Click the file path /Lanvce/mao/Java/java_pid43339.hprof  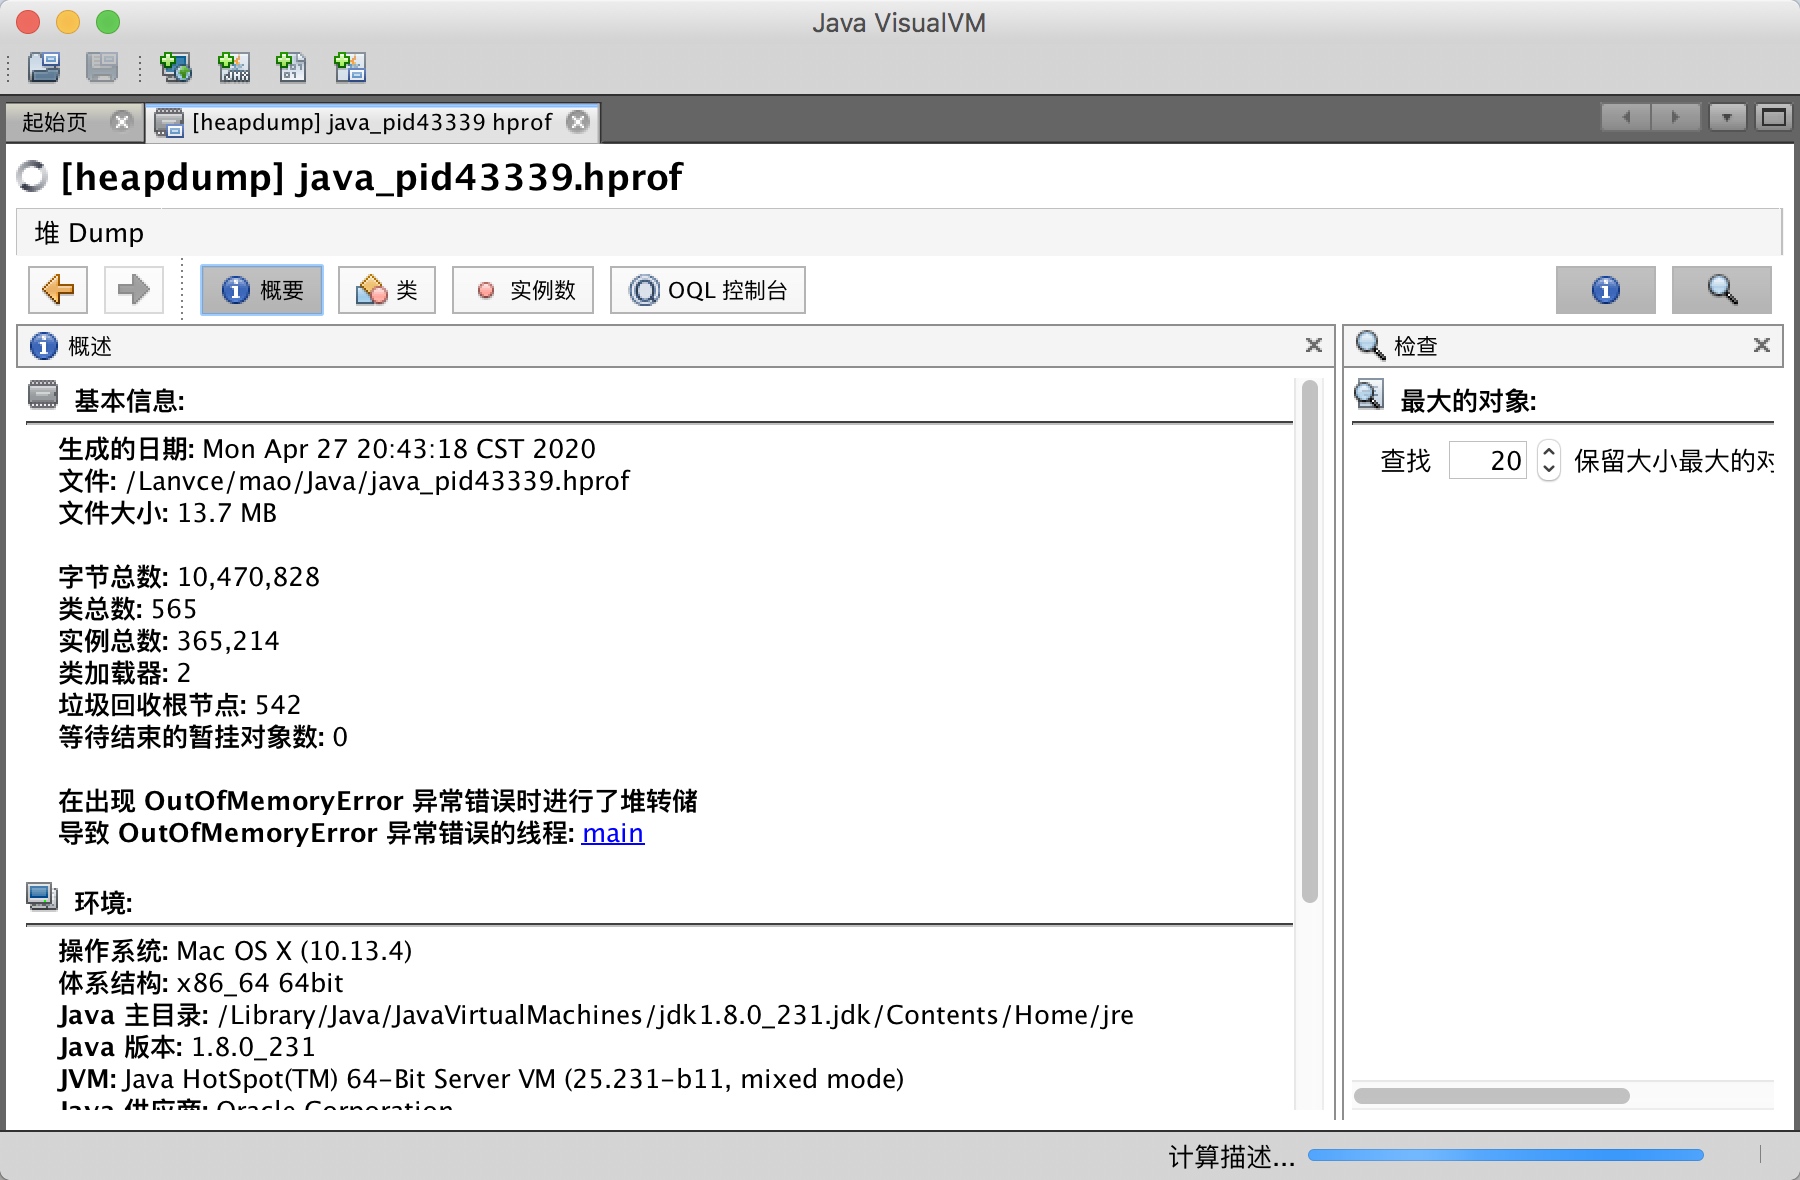(378, 481)
